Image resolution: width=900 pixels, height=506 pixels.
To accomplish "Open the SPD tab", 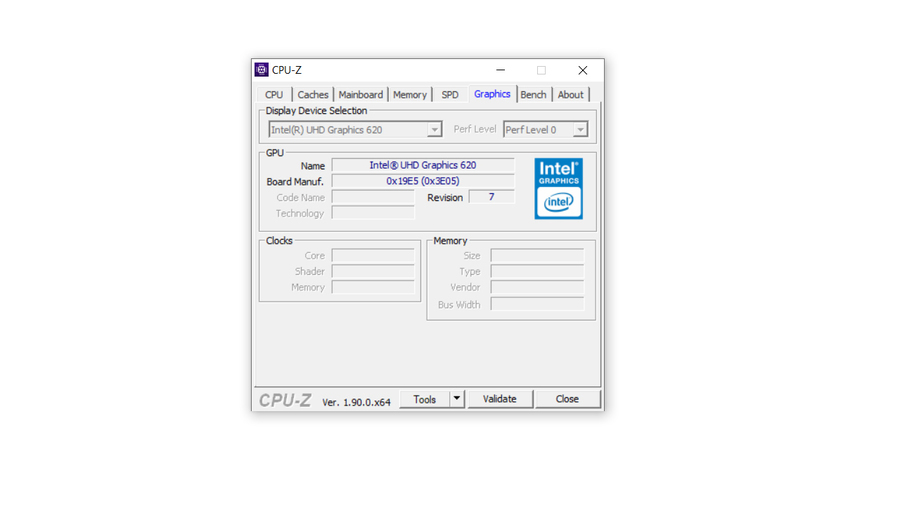I will (x=450, y=95).
